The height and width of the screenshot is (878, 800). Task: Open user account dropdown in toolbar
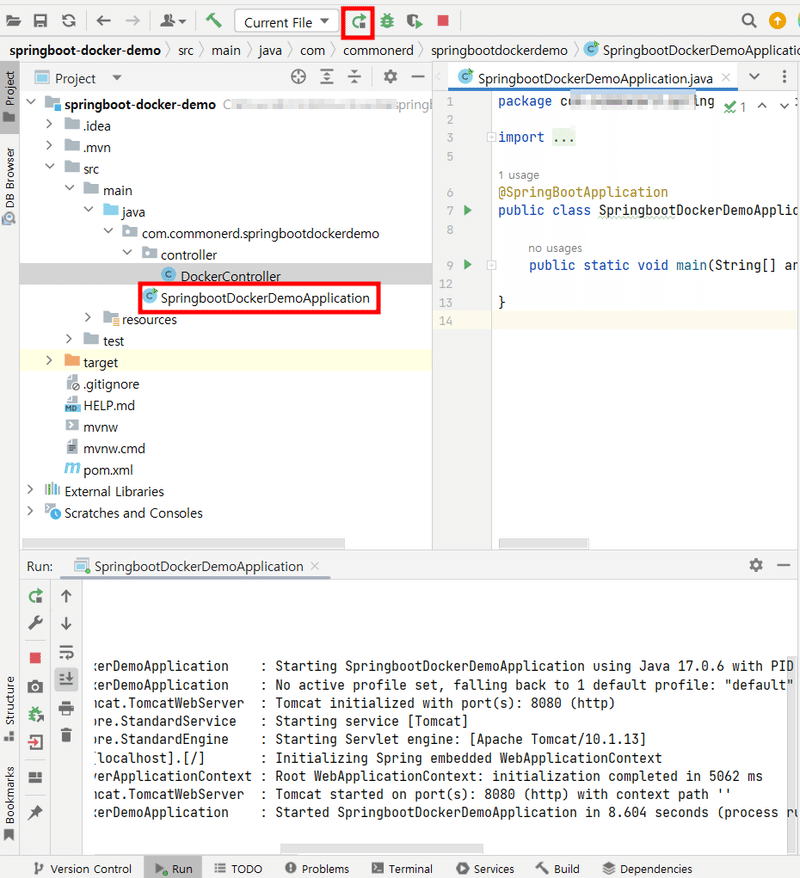[x=172, y=21]
